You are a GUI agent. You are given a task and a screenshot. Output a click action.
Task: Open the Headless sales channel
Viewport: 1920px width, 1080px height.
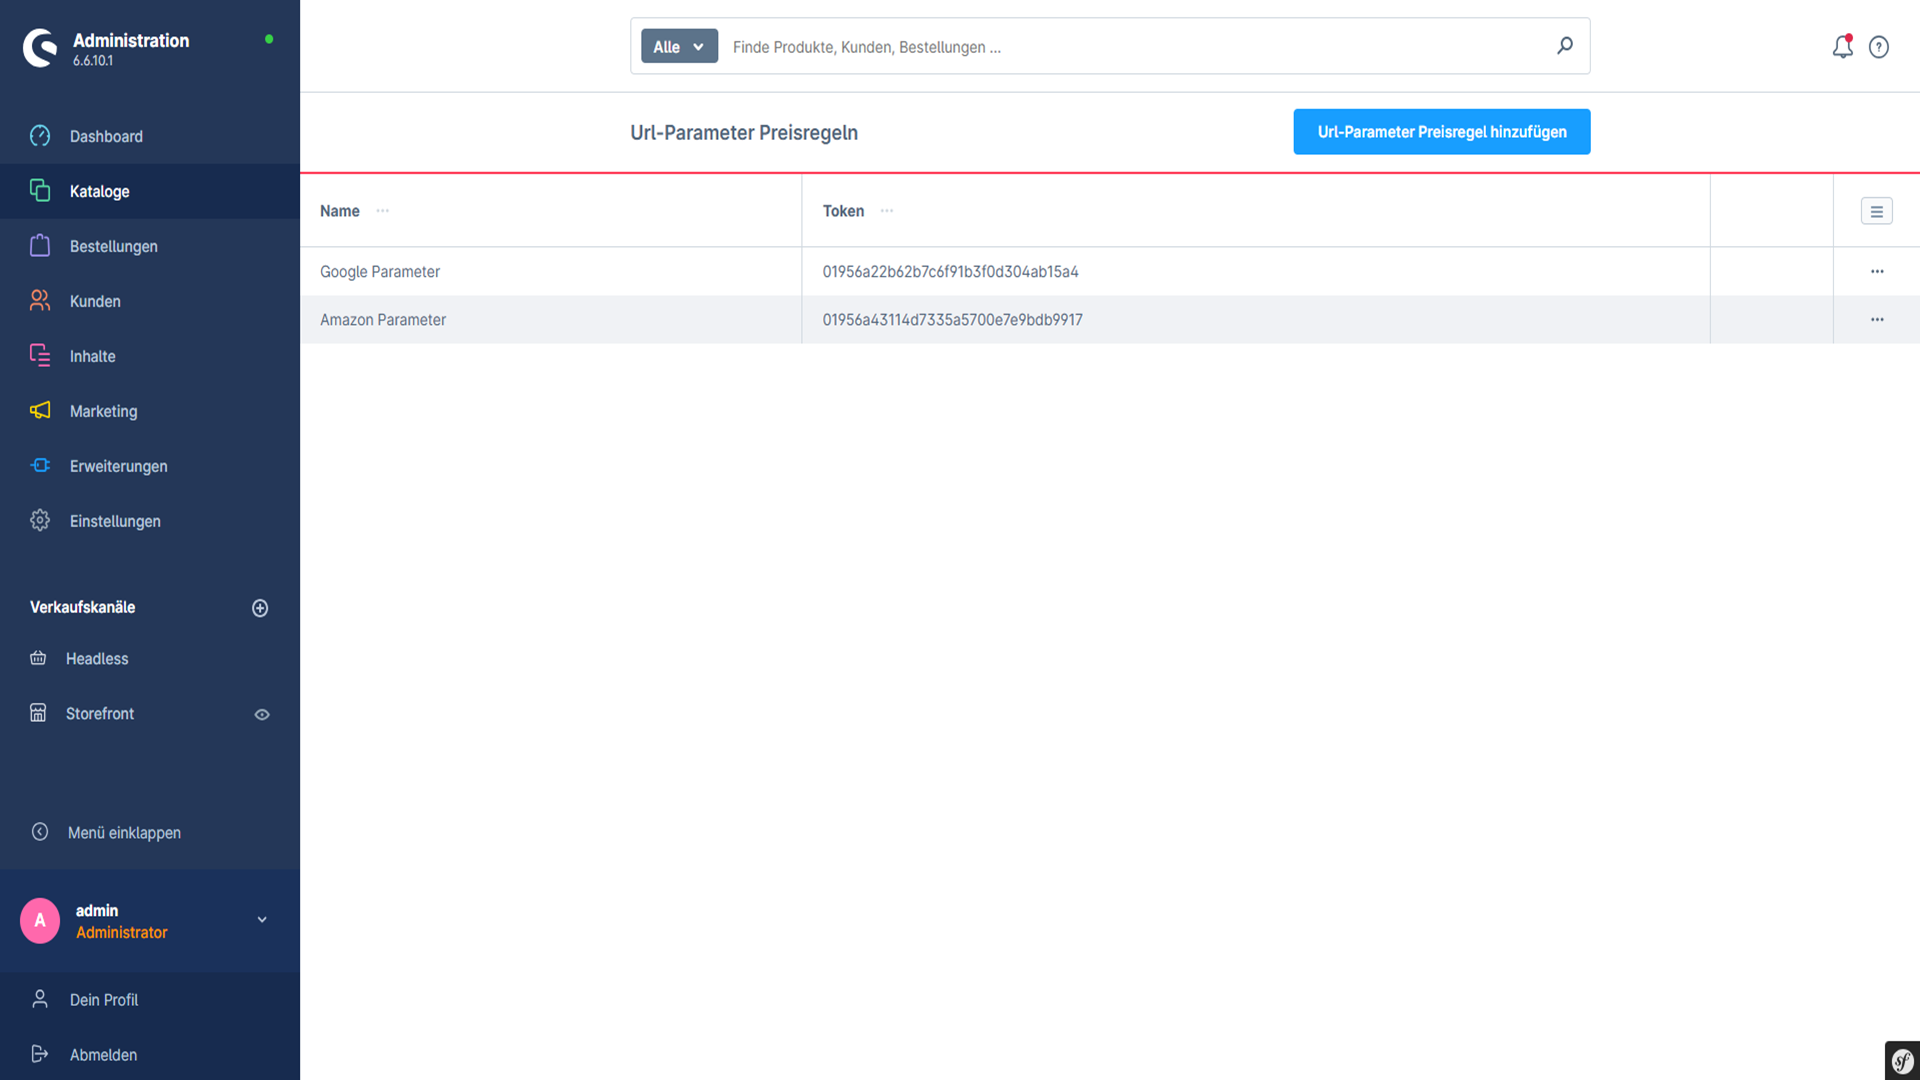[x=97, y=659]
